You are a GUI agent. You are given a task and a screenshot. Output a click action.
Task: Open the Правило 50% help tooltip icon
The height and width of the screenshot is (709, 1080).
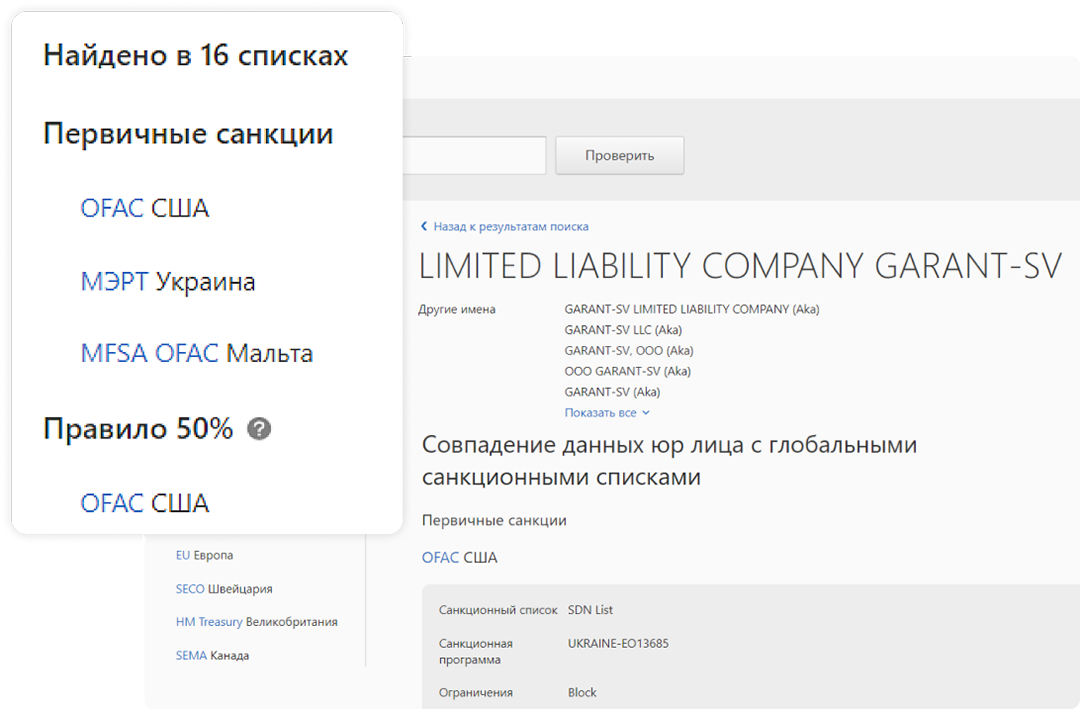pyautogui.click(x=259, y=429)
